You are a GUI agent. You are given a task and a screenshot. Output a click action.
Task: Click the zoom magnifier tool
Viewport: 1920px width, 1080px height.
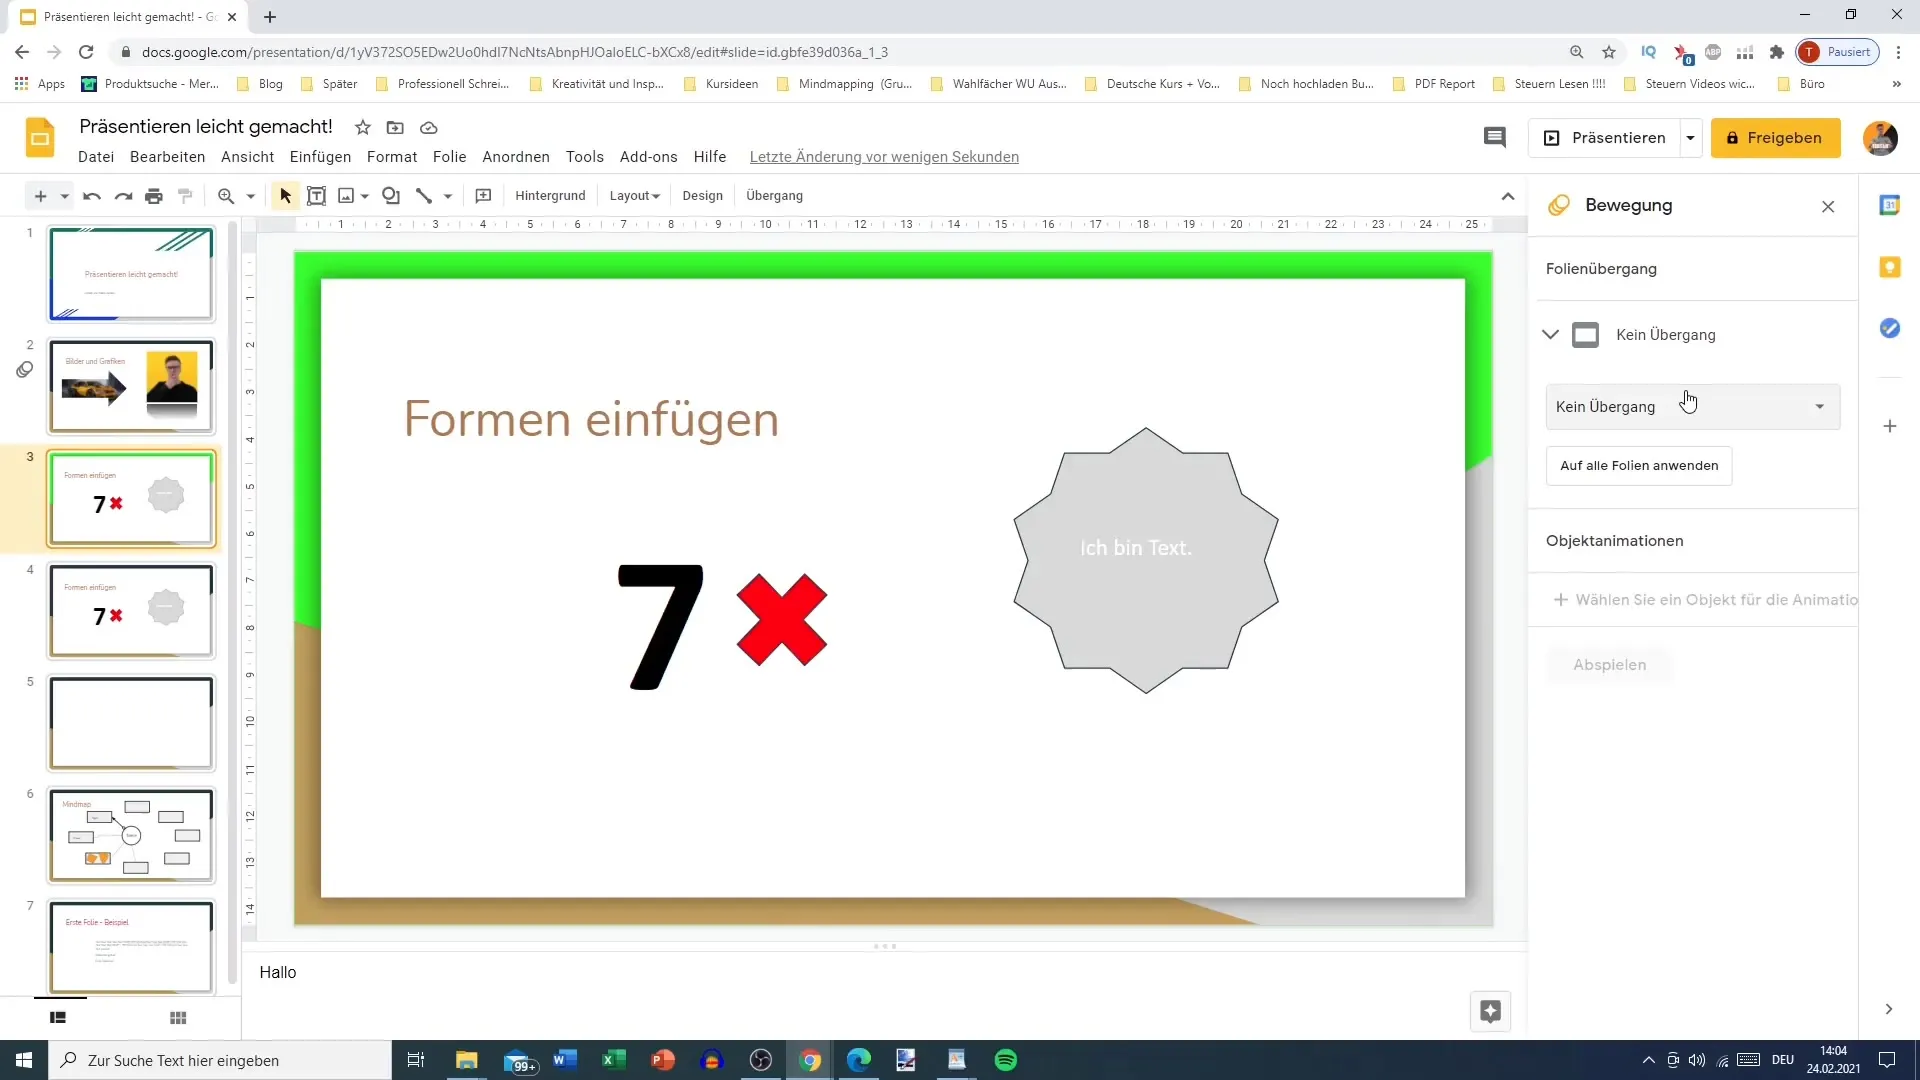[x=226, y=196]
